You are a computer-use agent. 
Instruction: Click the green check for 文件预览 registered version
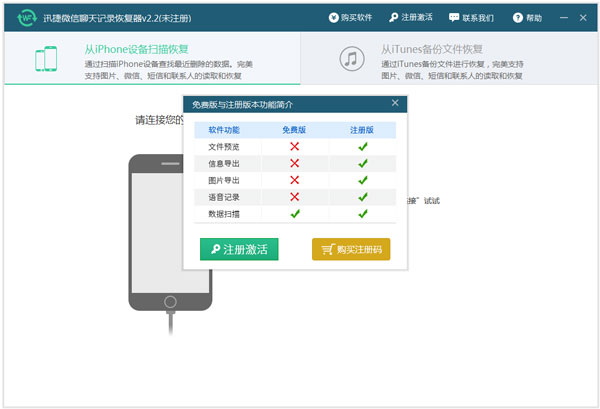point(363,146)
